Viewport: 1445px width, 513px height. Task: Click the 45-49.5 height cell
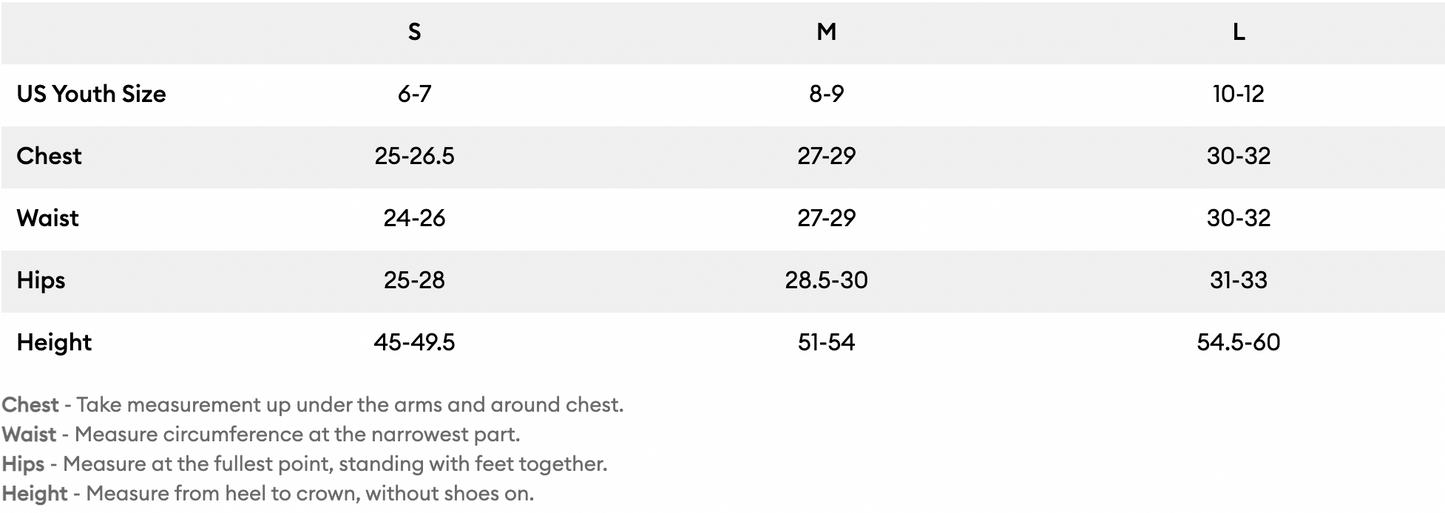tap(414, 342)
